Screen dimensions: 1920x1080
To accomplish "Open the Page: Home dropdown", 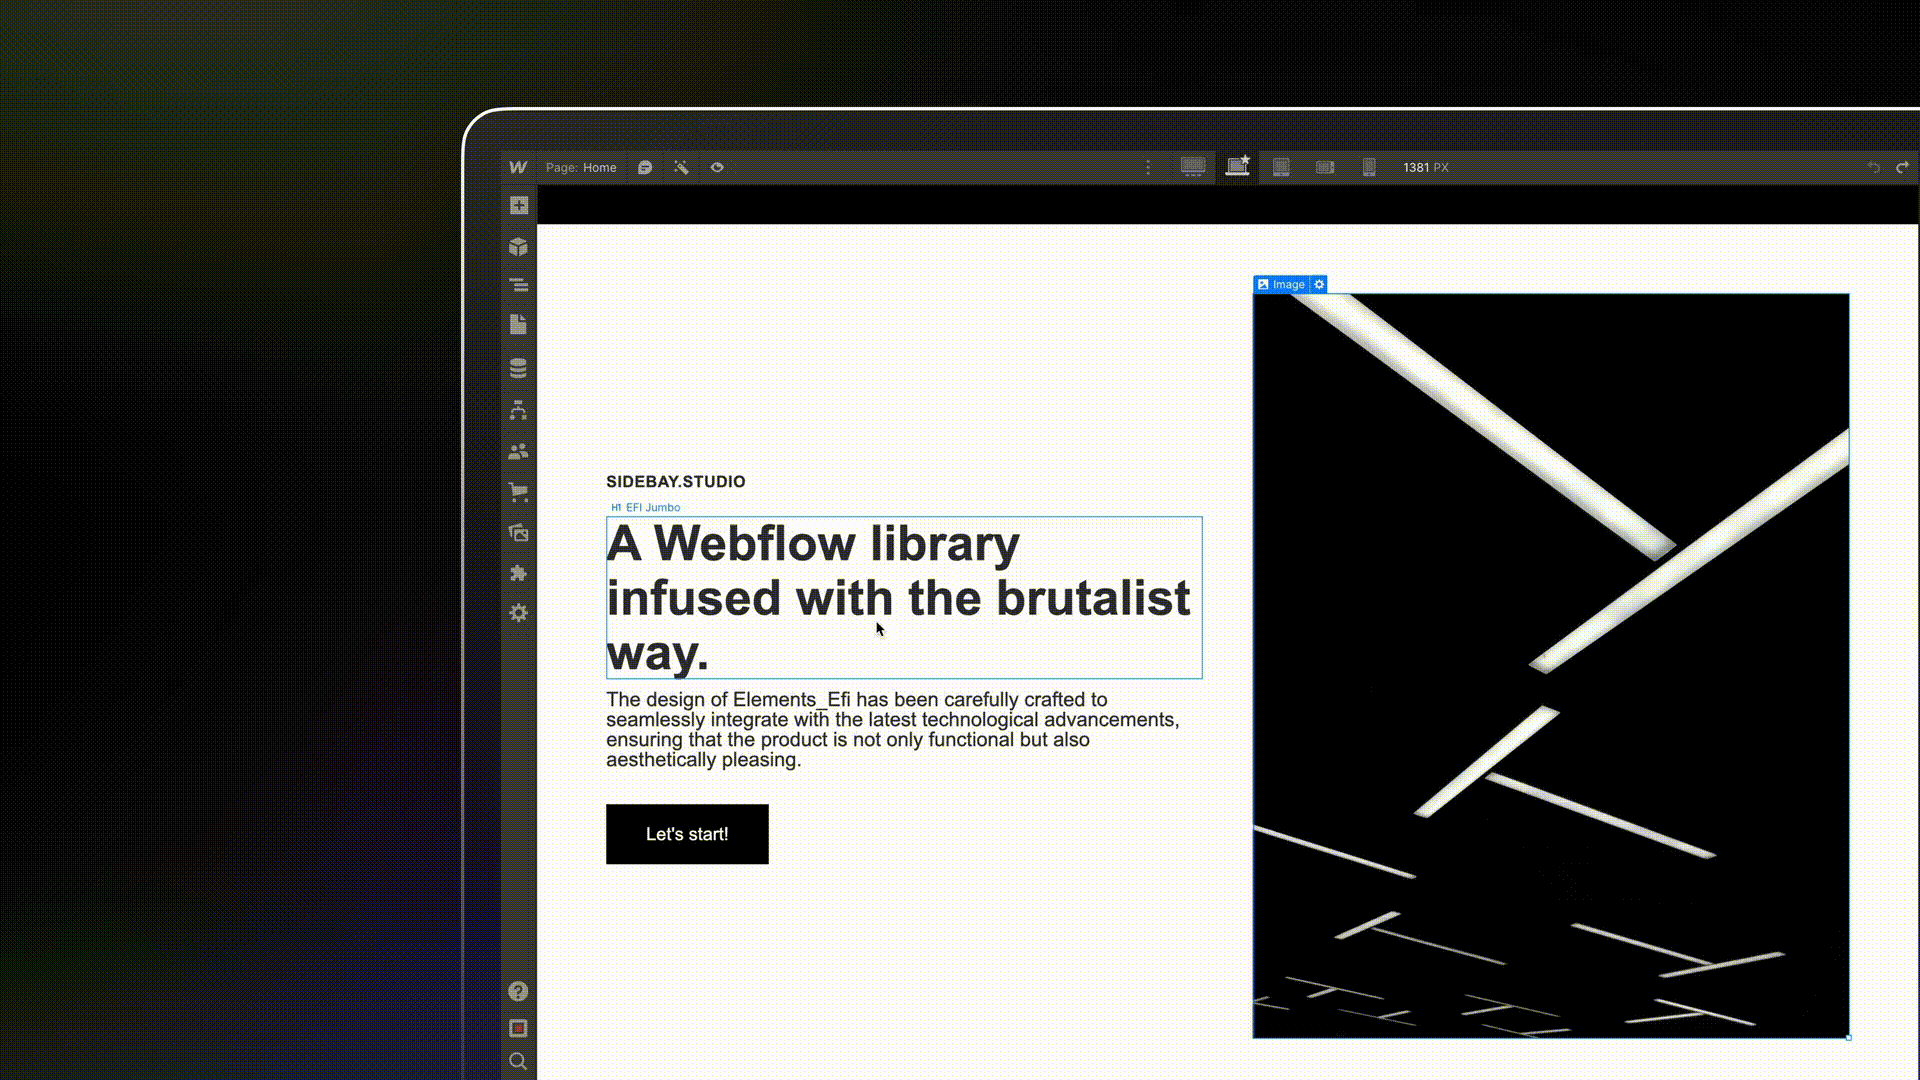I will pyautogui.click(x=581, y=167).
